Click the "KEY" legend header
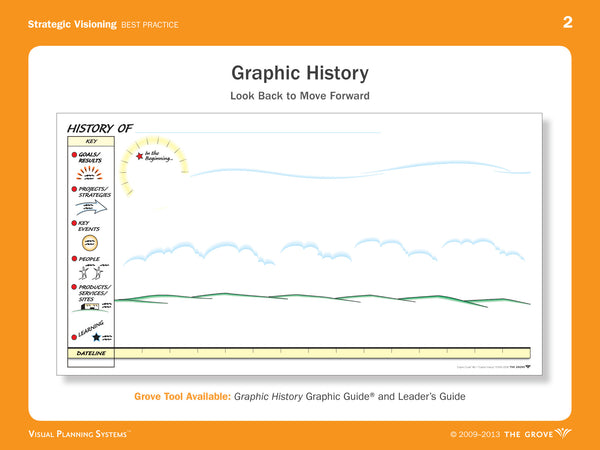 [91, 141]
